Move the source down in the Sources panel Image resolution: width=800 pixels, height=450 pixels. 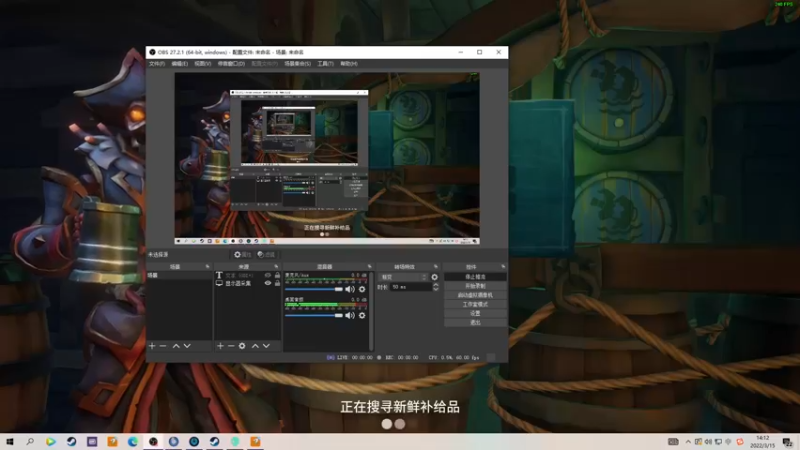(x=266, y=346)
